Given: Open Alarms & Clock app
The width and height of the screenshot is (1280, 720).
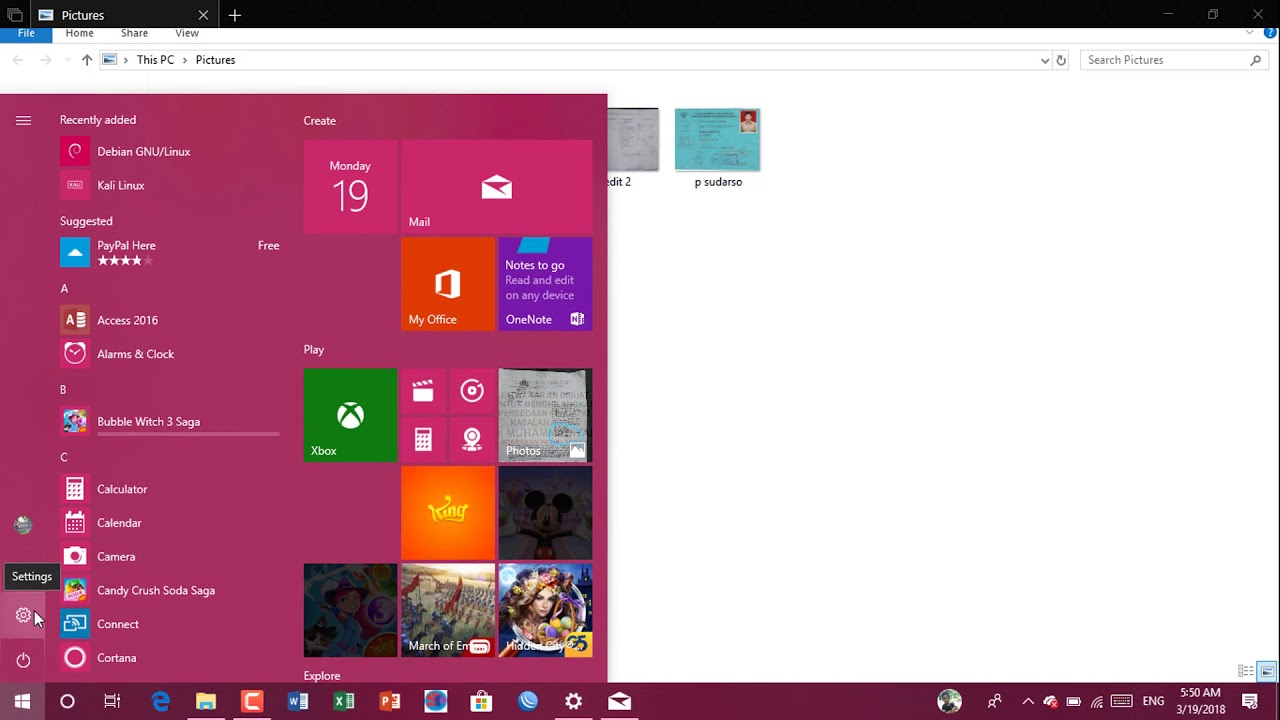Looking at the screenshot, I should [170, 354].
